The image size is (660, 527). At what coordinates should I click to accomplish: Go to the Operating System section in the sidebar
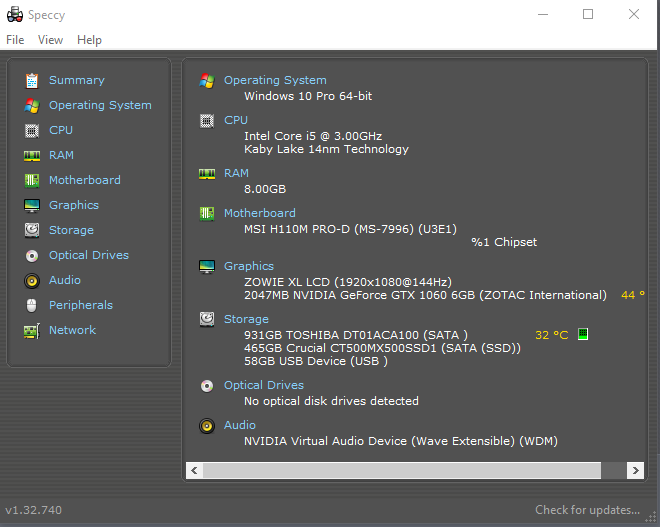click(100, 105)
